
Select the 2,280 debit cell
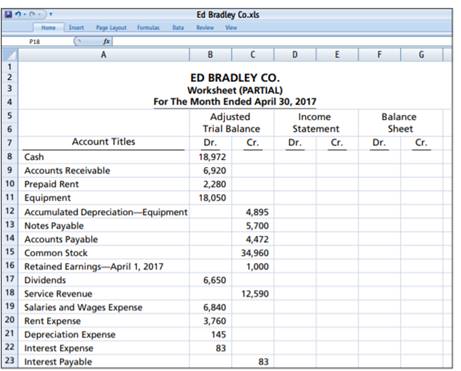[x=210, y=184]
